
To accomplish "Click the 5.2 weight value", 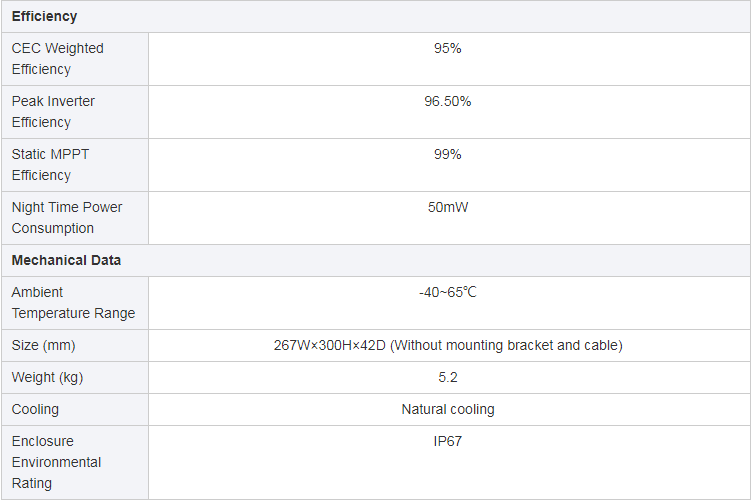I will (448, 378).
